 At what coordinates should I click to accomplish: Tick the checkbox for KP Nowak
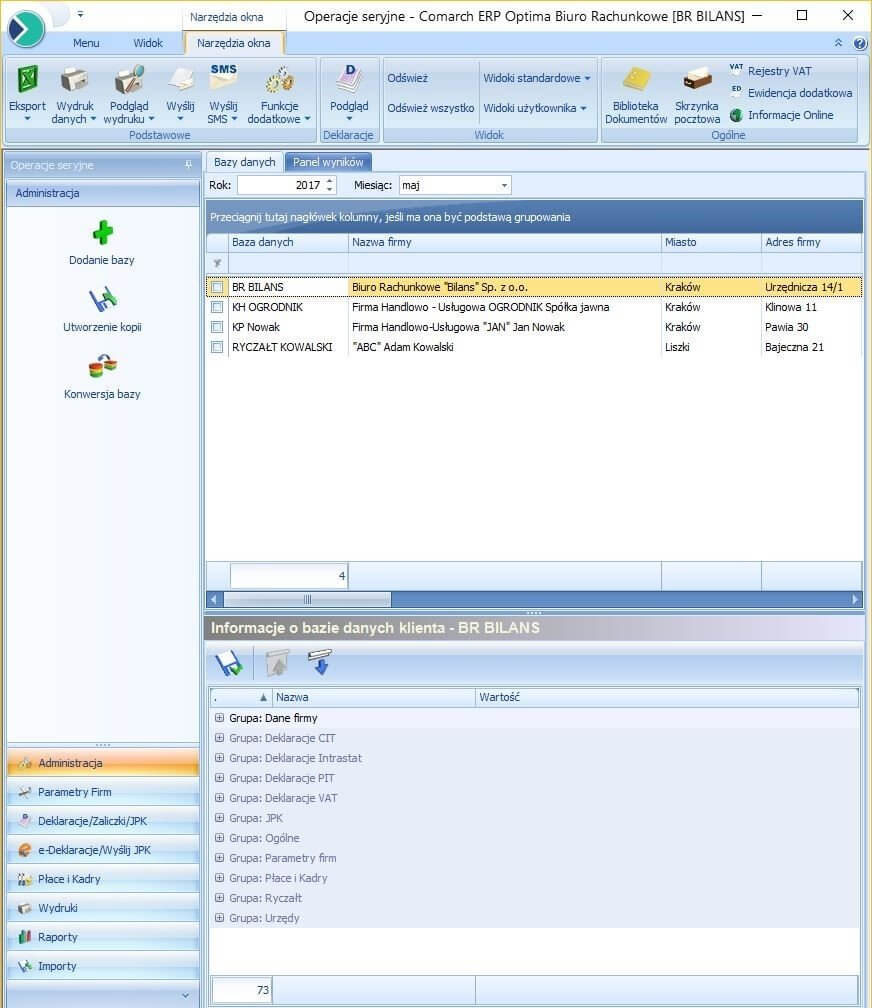pos(217,327)
